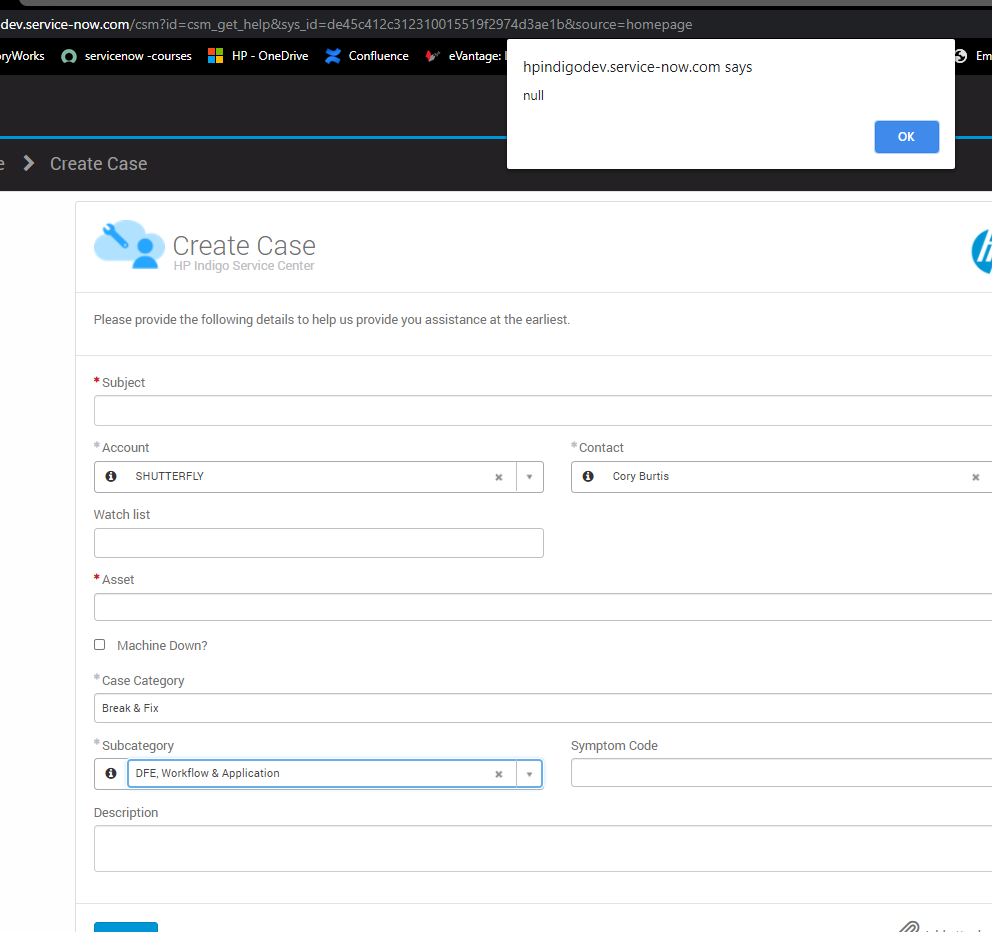Click into the Subject field

(x=540, y=411)
